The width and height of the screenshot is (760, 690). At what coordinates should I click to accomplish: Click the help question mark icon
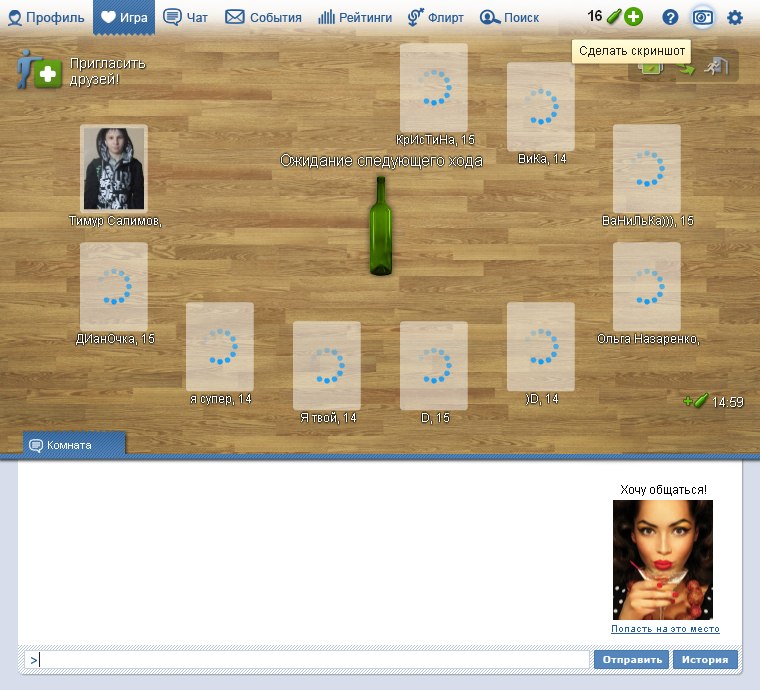[x=671, y=17]
